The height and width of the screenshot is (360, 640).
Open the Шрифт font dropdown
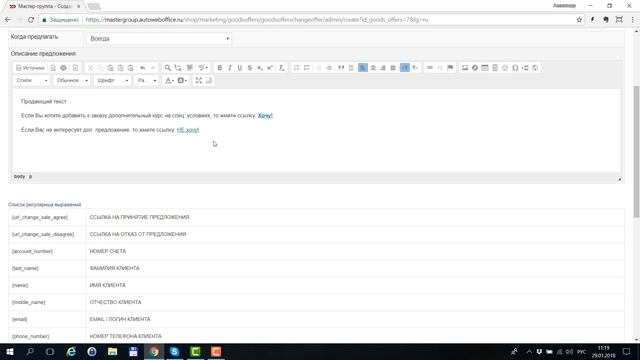pos(112,80)
